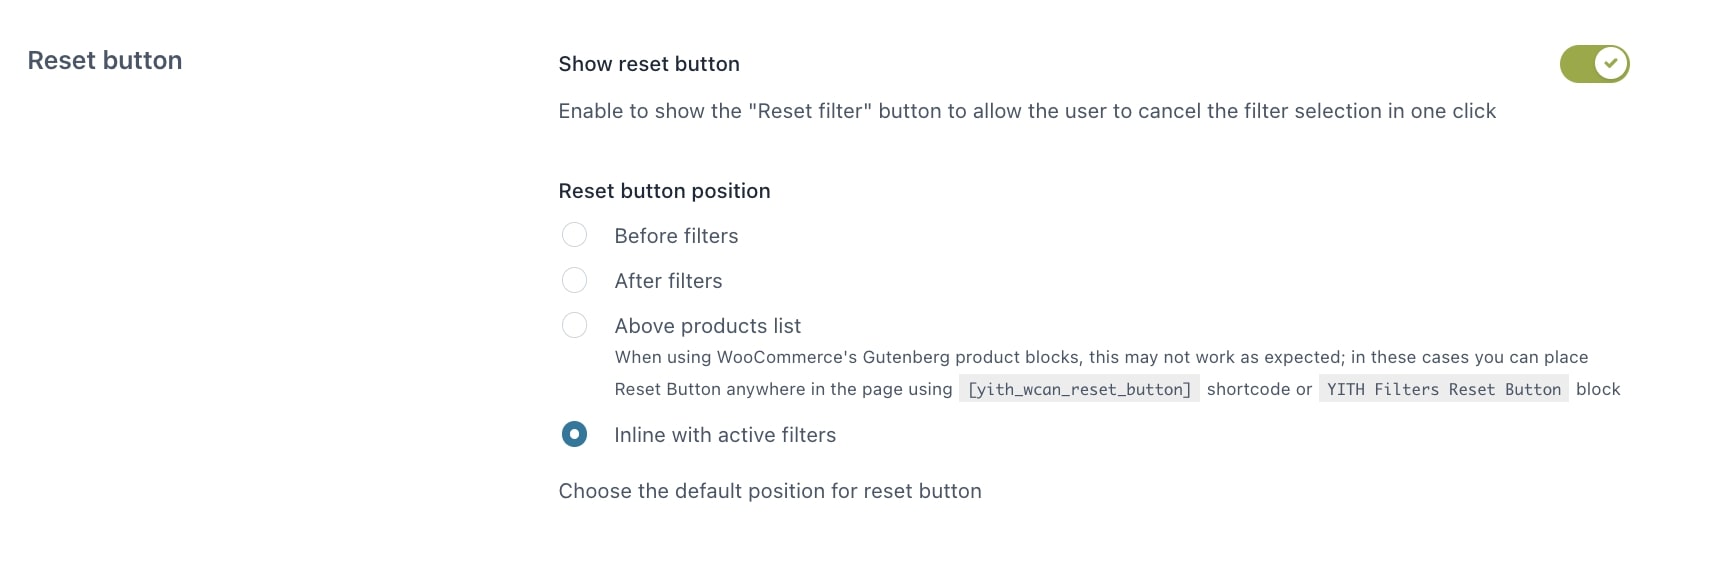
Task: Click the Choose the default position help text
Action: pos(770,491)
